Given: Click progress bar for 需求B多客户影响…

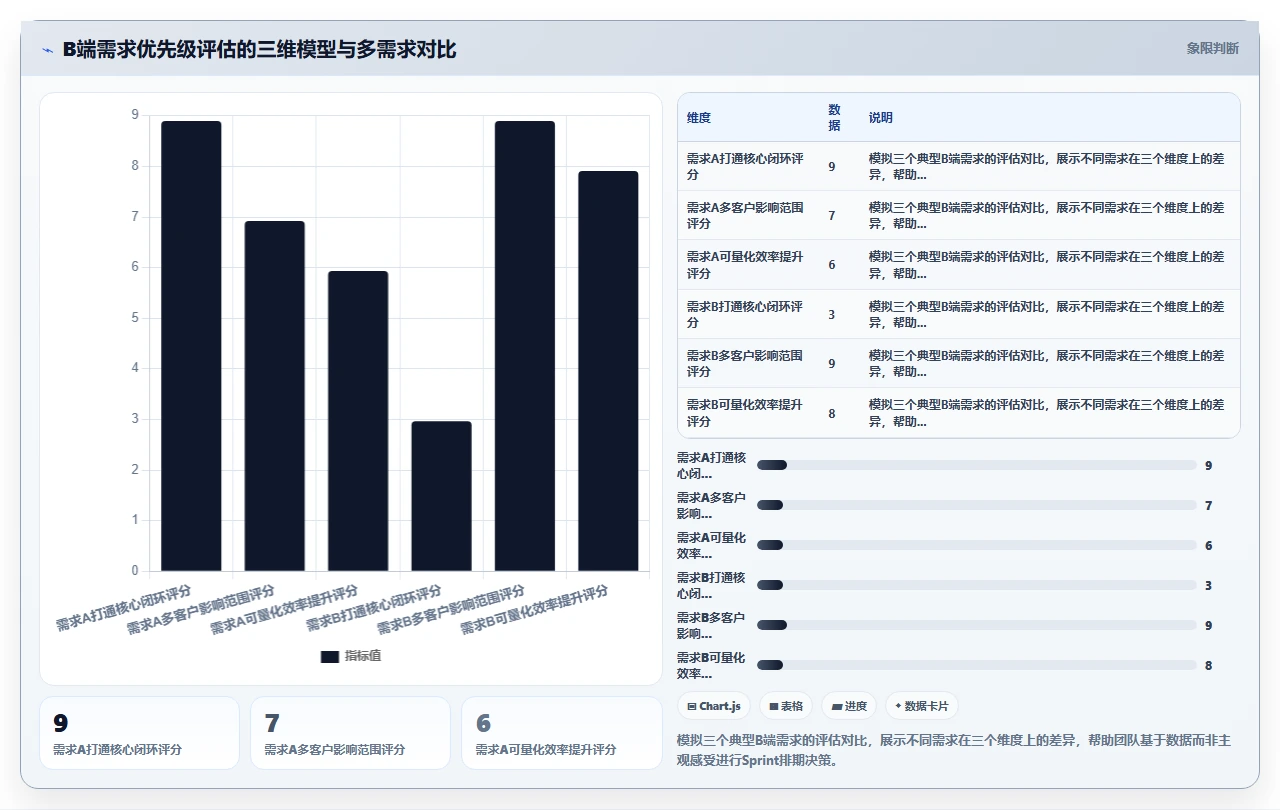Looking at the screenshot, I should [x=977, y=625].
